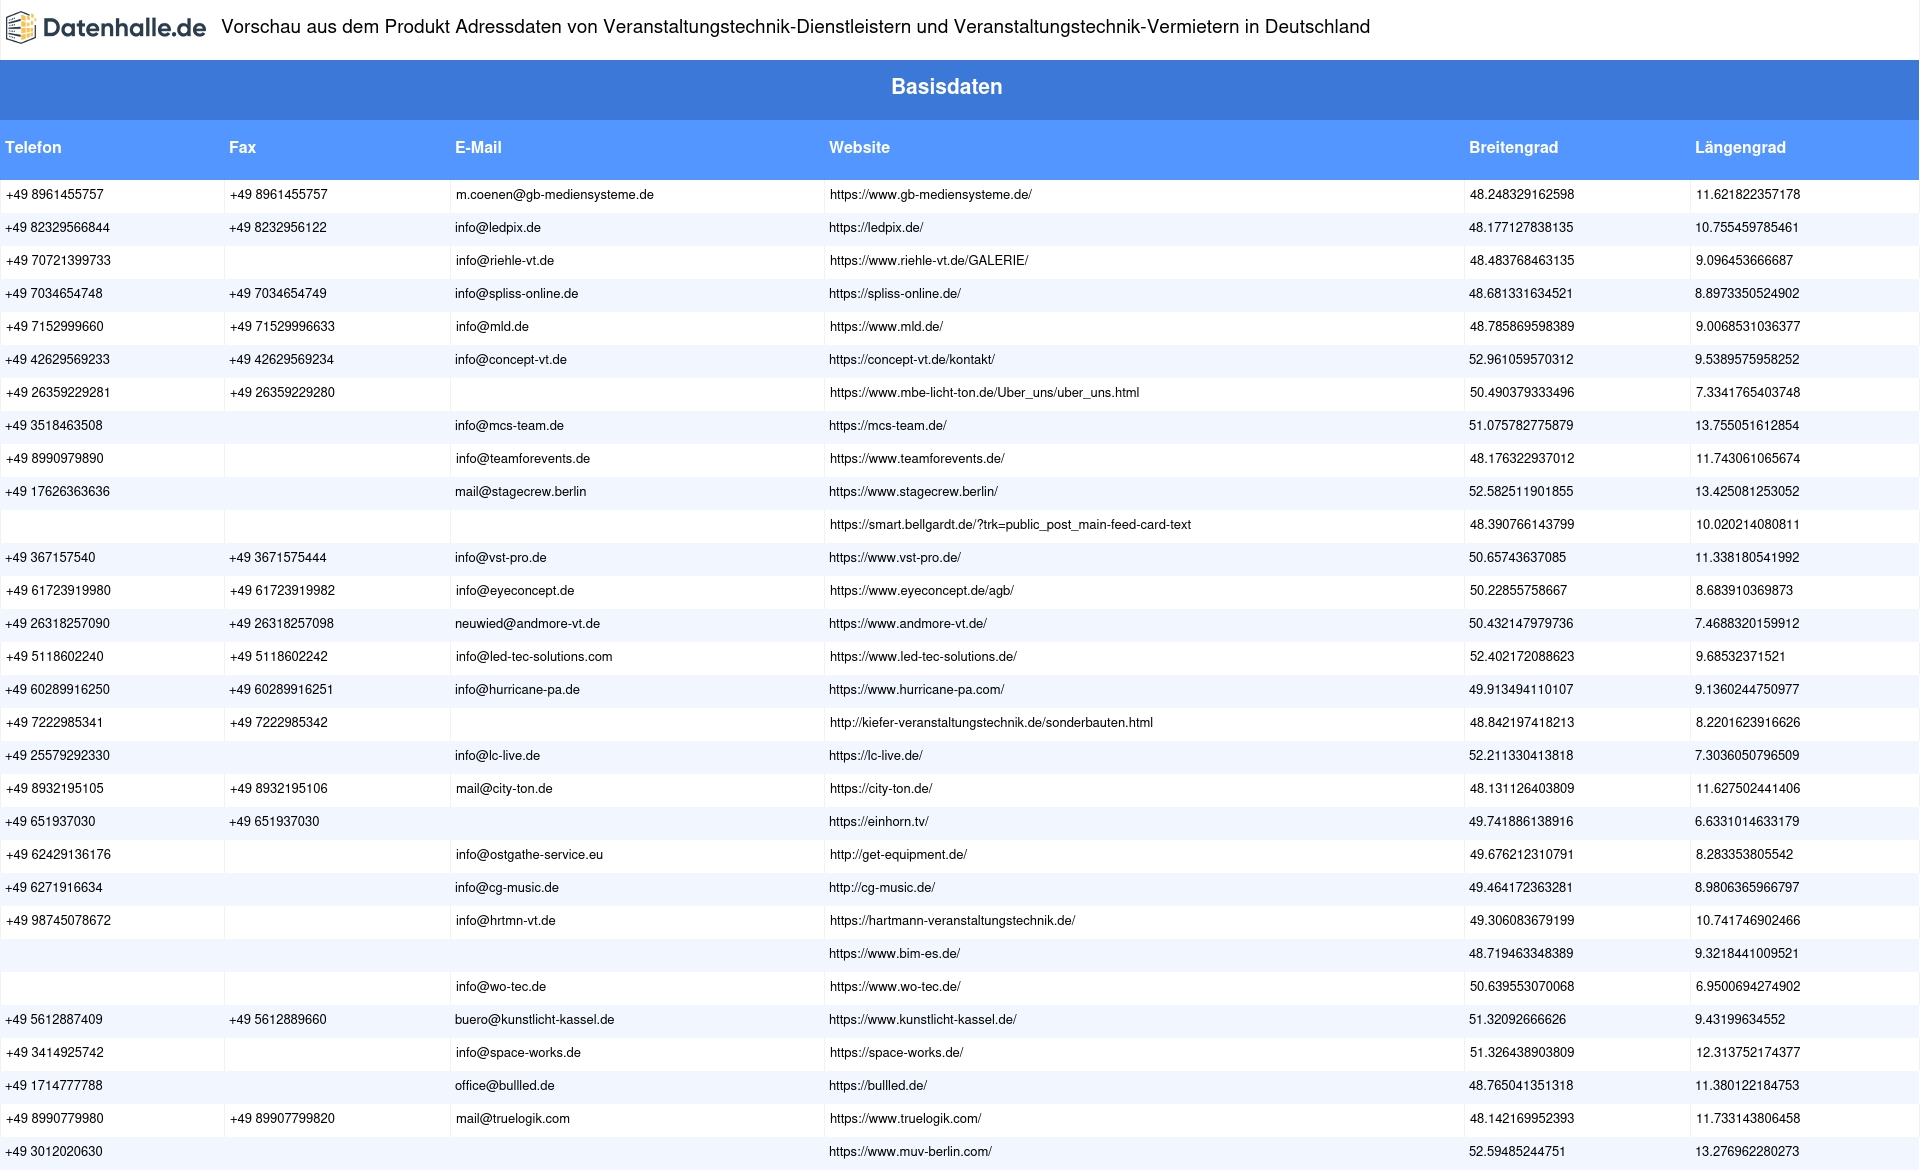Select the smart.bellgardt.de website cell
The image size is (1920, 1170).
(x=1010, y=525)
